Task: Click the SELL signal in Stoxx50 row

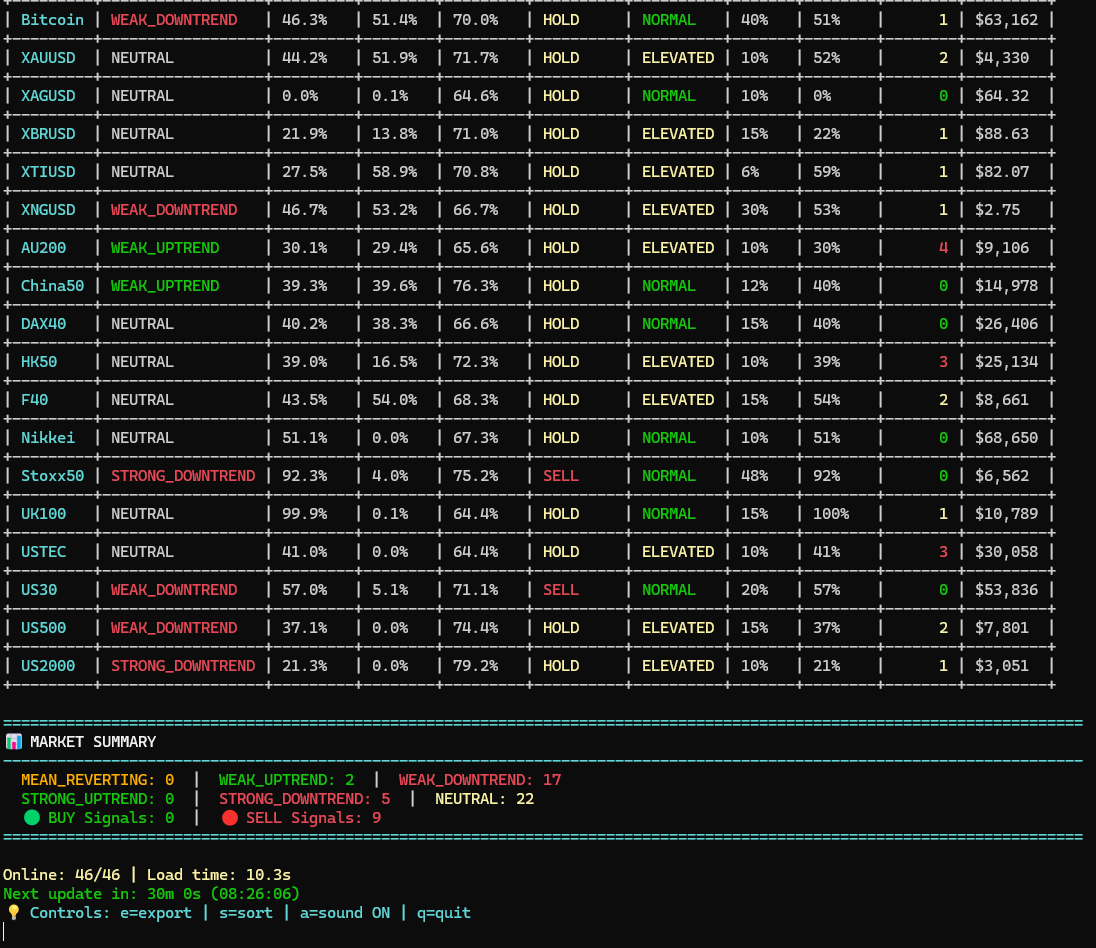Action: click(x=561, y=476)
